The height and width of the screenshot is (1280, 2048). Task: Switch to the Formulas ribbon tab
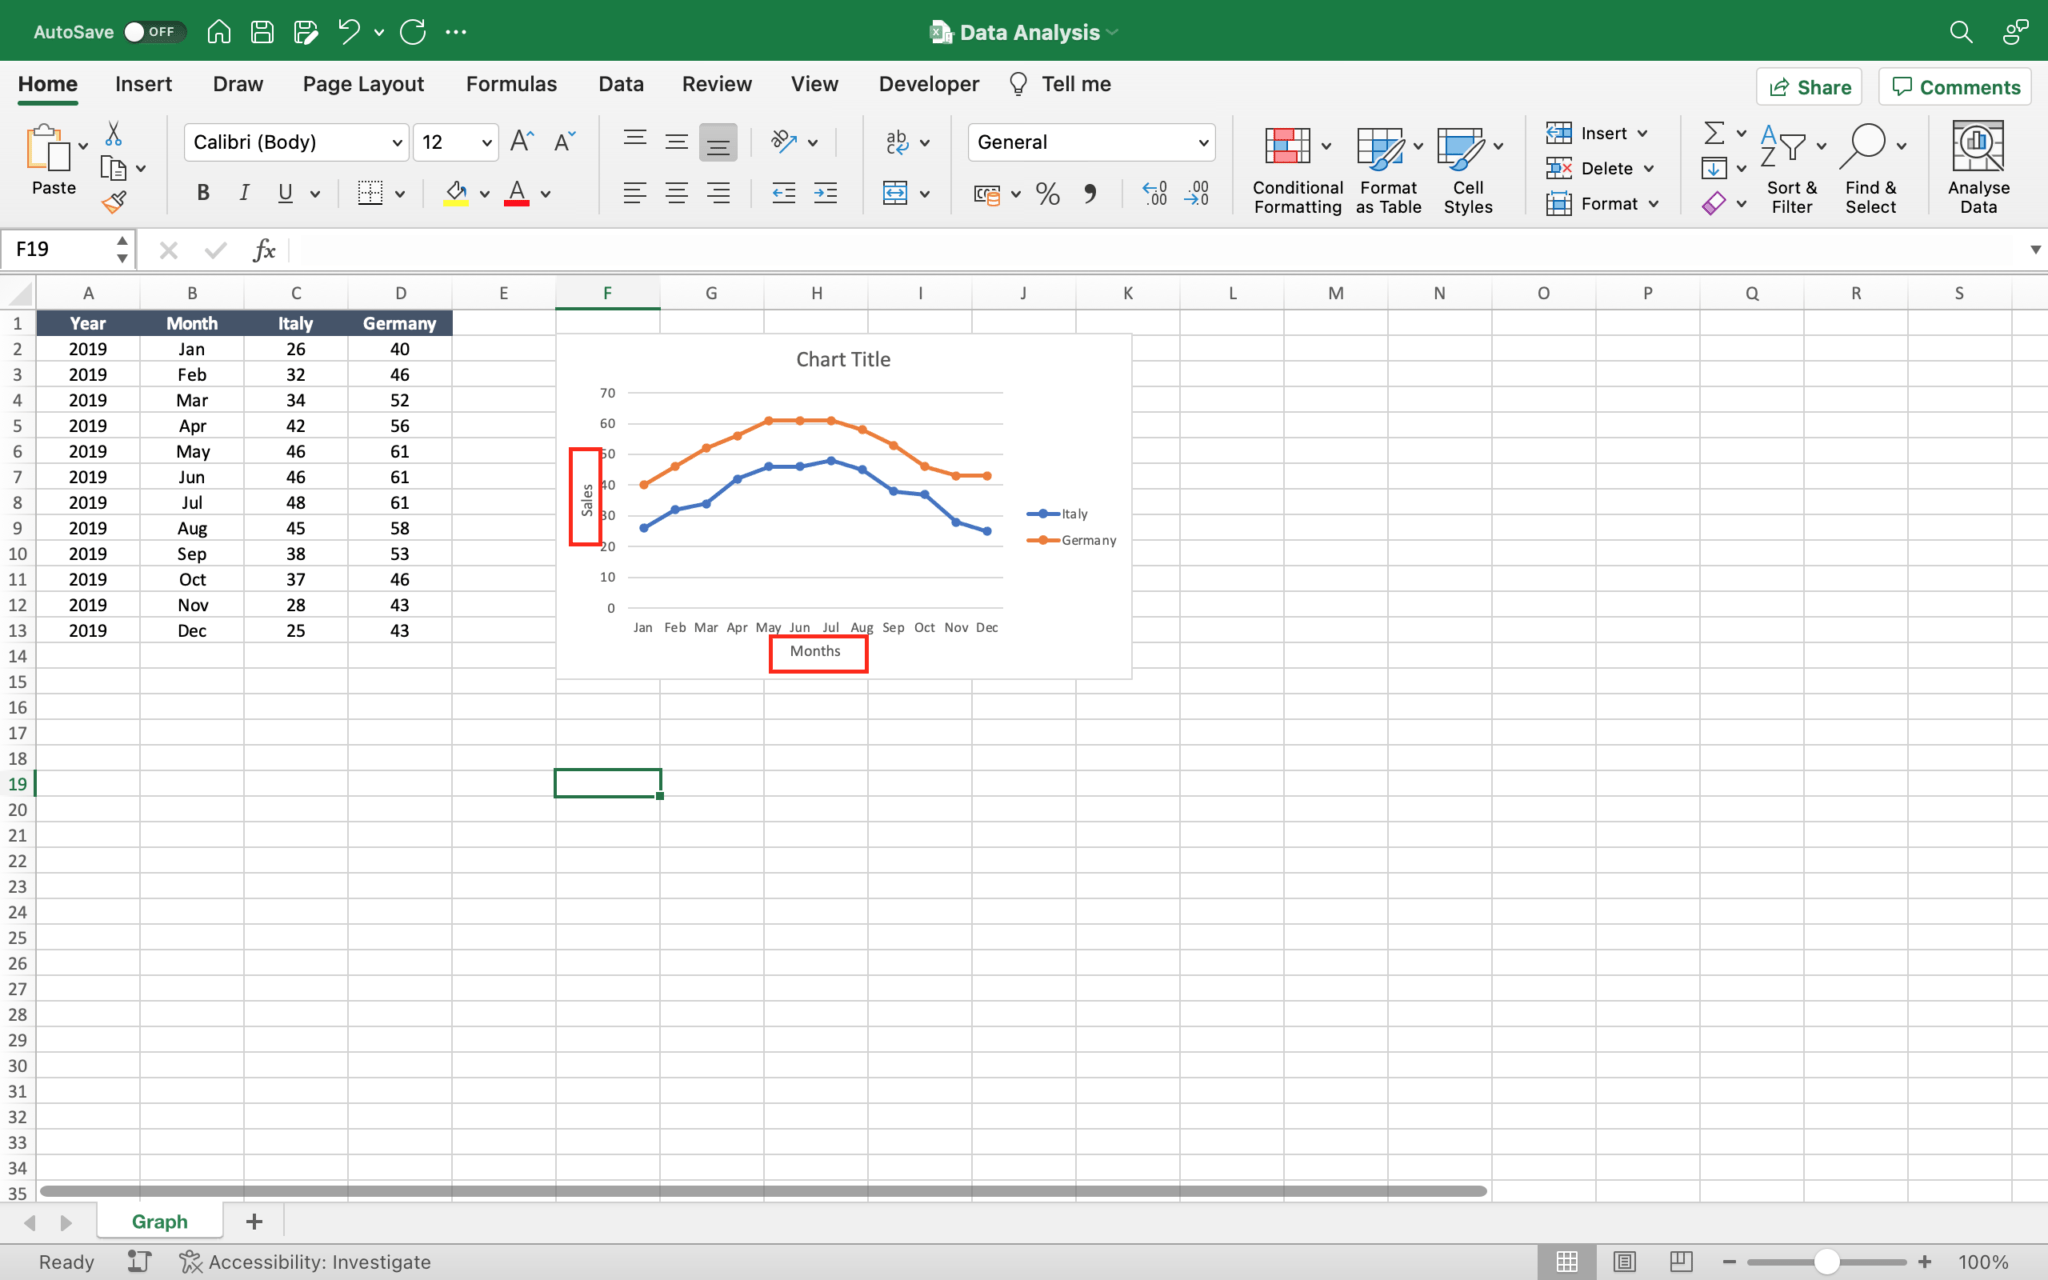pos(511,84)
